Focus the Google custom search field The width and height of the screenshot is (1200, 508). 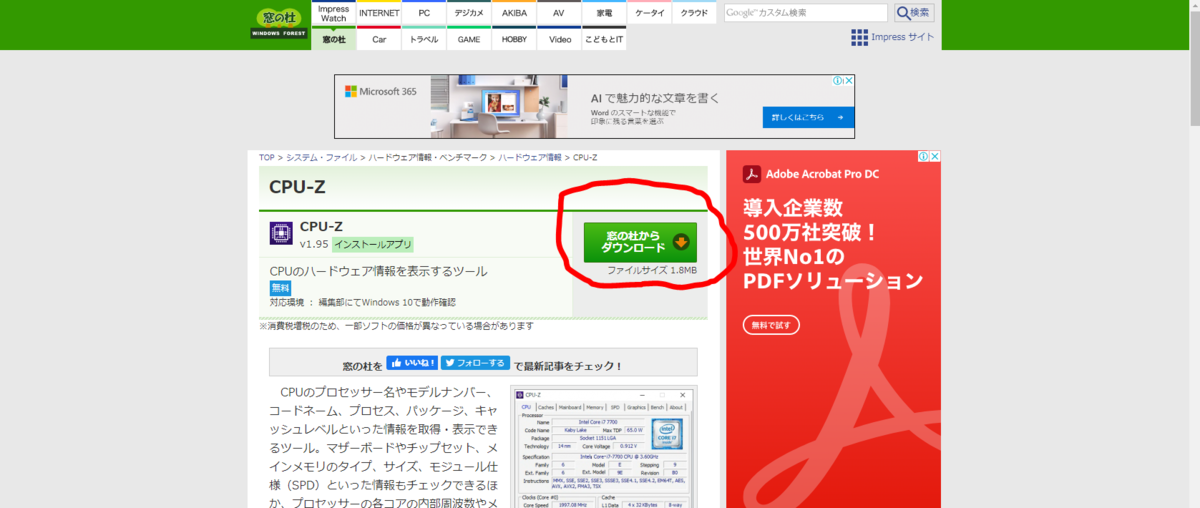[x=806, y=13]
